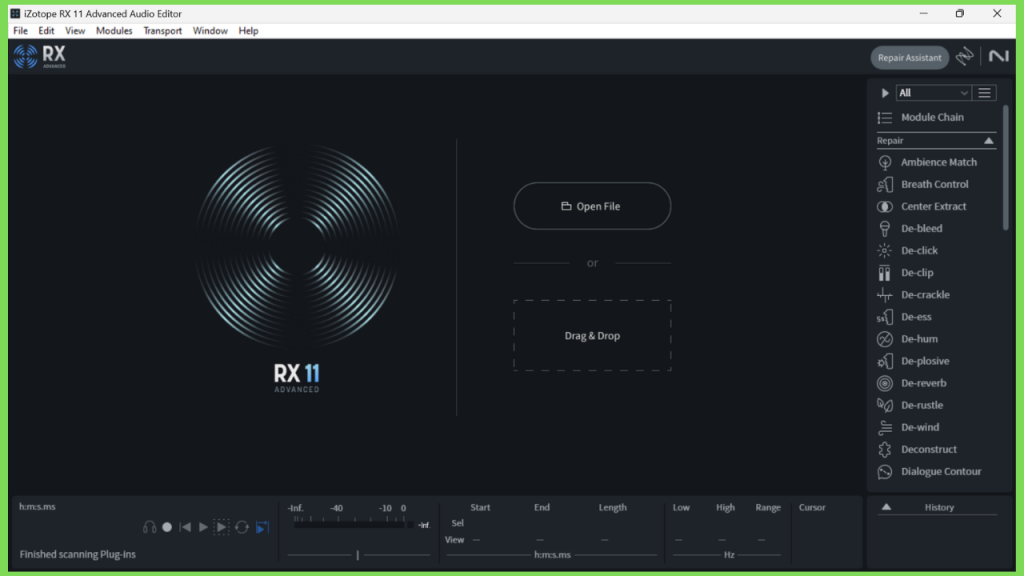Click the Repair category heading

890,141
